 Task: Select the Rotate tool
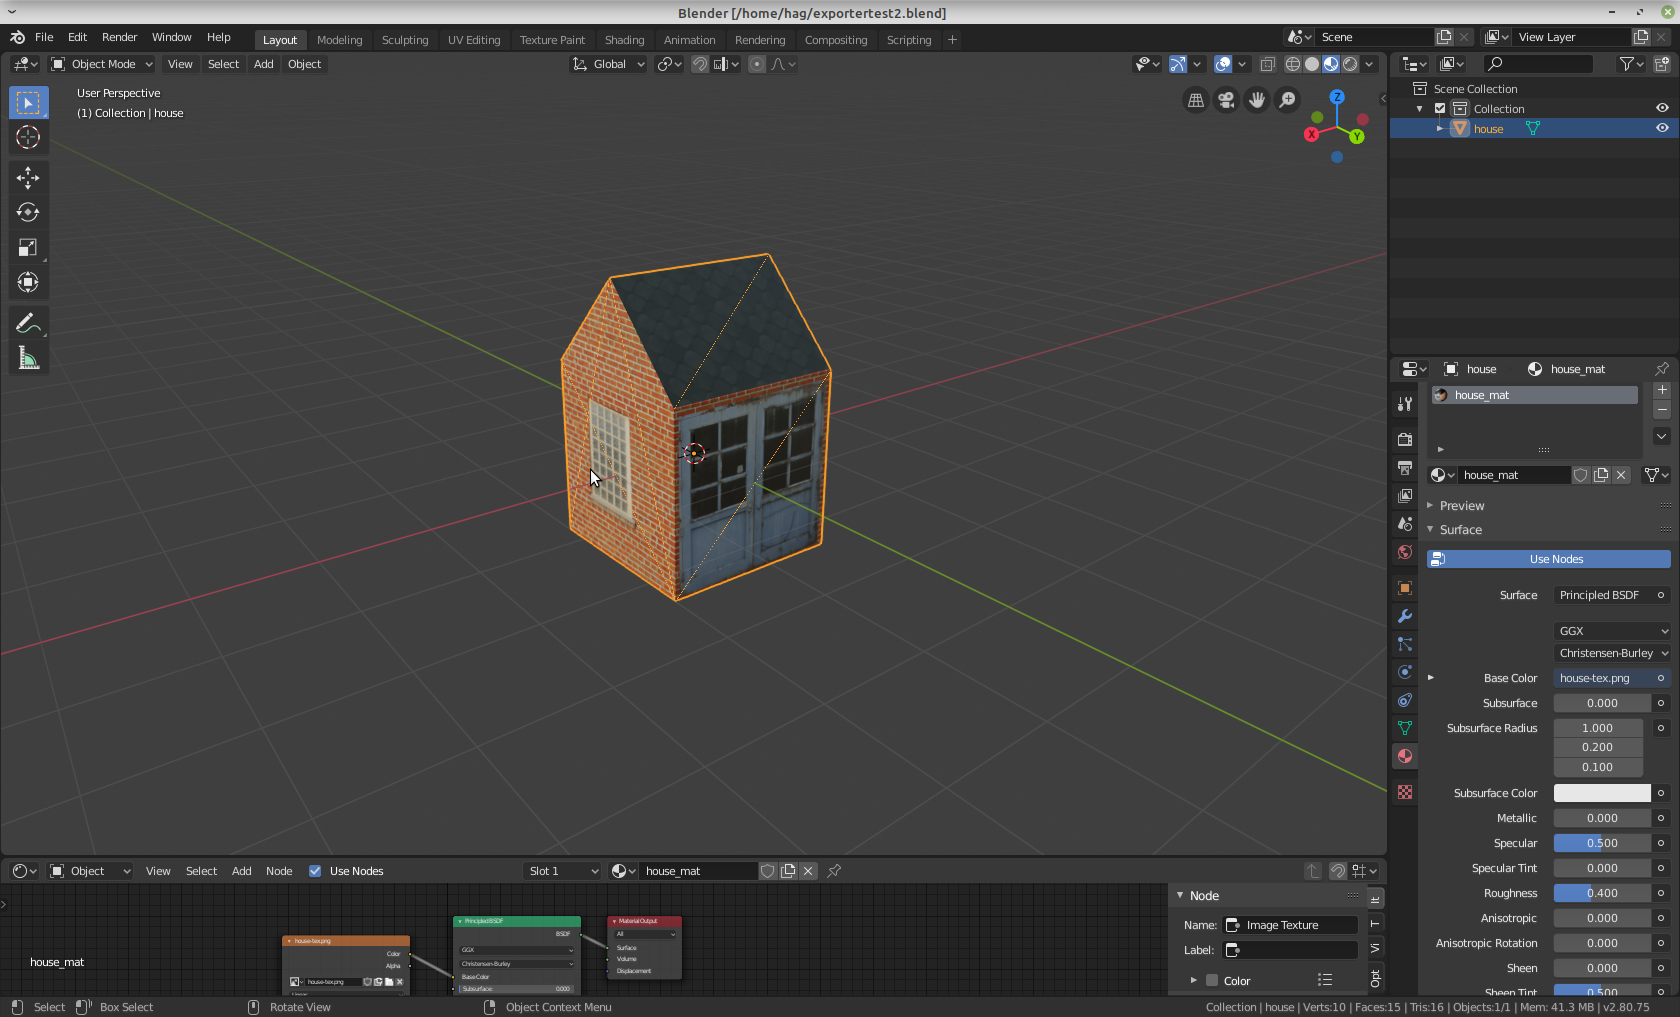tap(28, 213)
